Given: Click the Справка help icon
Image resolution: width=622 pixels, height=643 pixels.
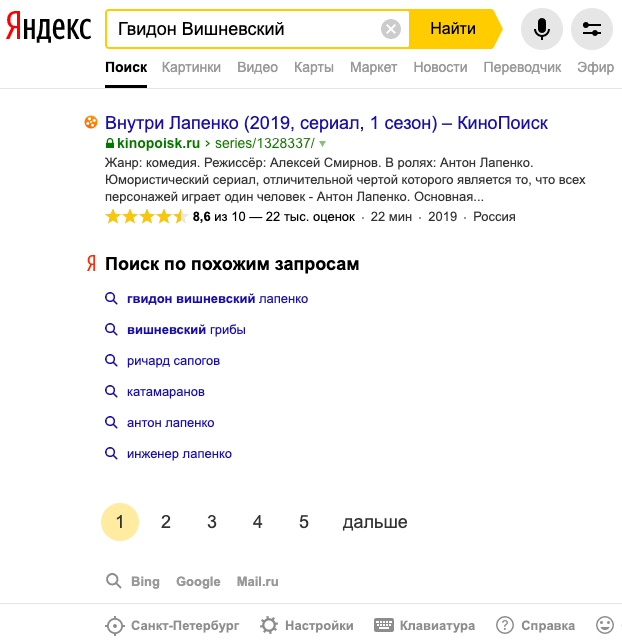Looking at the screenshot, I should click(x=505, y=625).
